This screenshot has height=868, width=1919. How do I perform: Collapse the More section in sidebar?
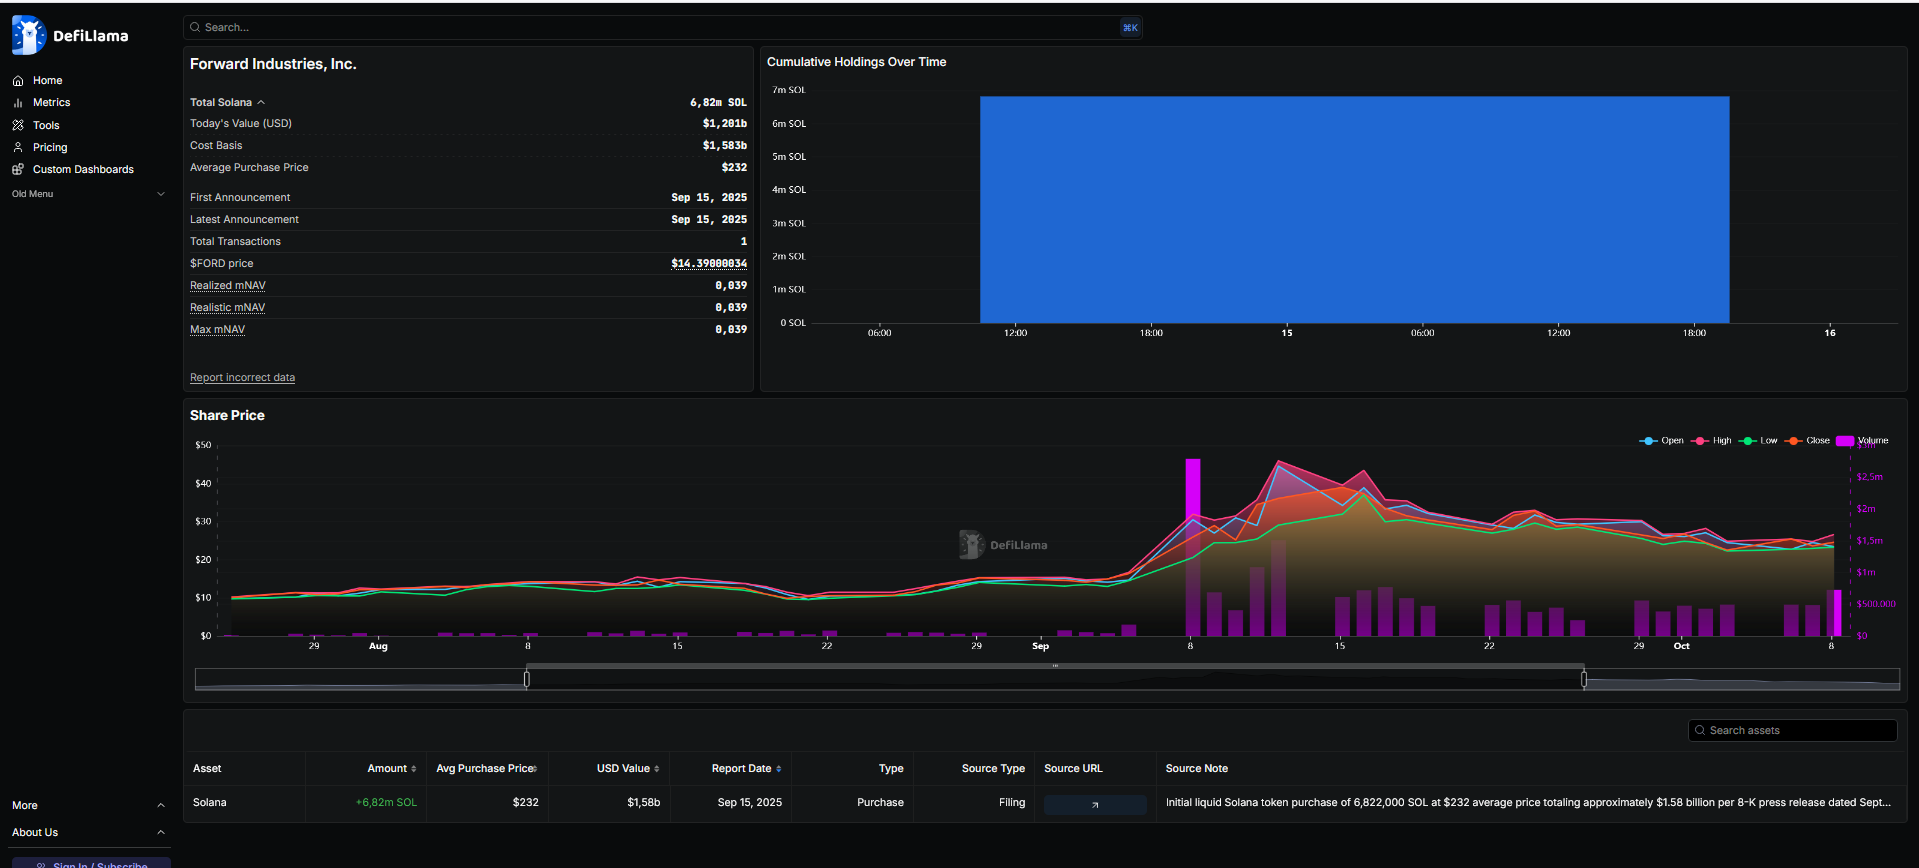pyautogui.click(x=161, y=806)
